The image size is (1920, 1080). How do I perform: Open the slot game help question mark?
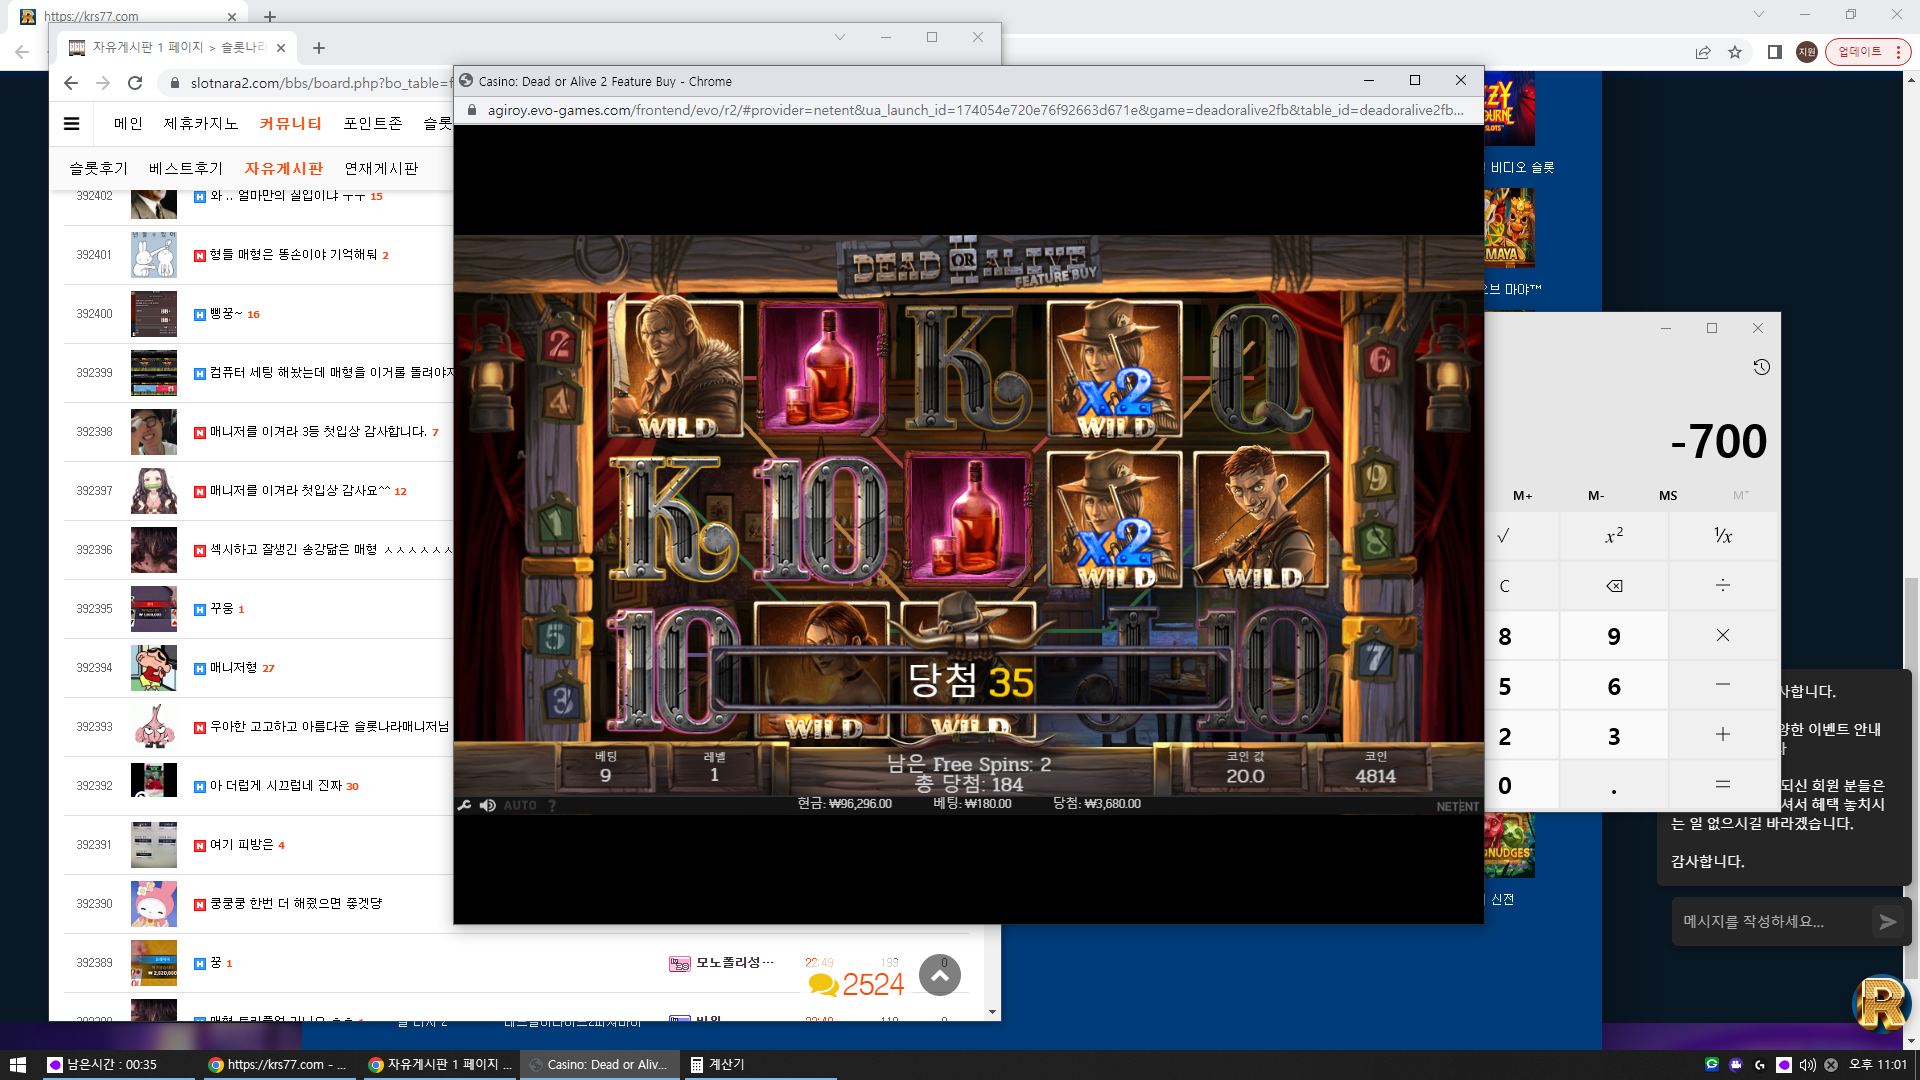click(x=552, y=805)
